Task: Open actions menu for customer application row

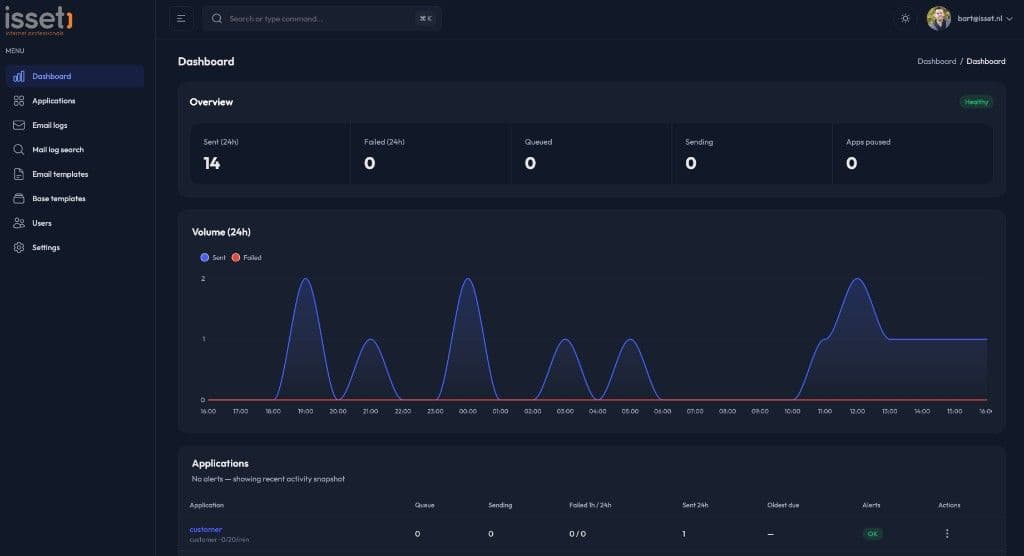Action: (947, 534)
